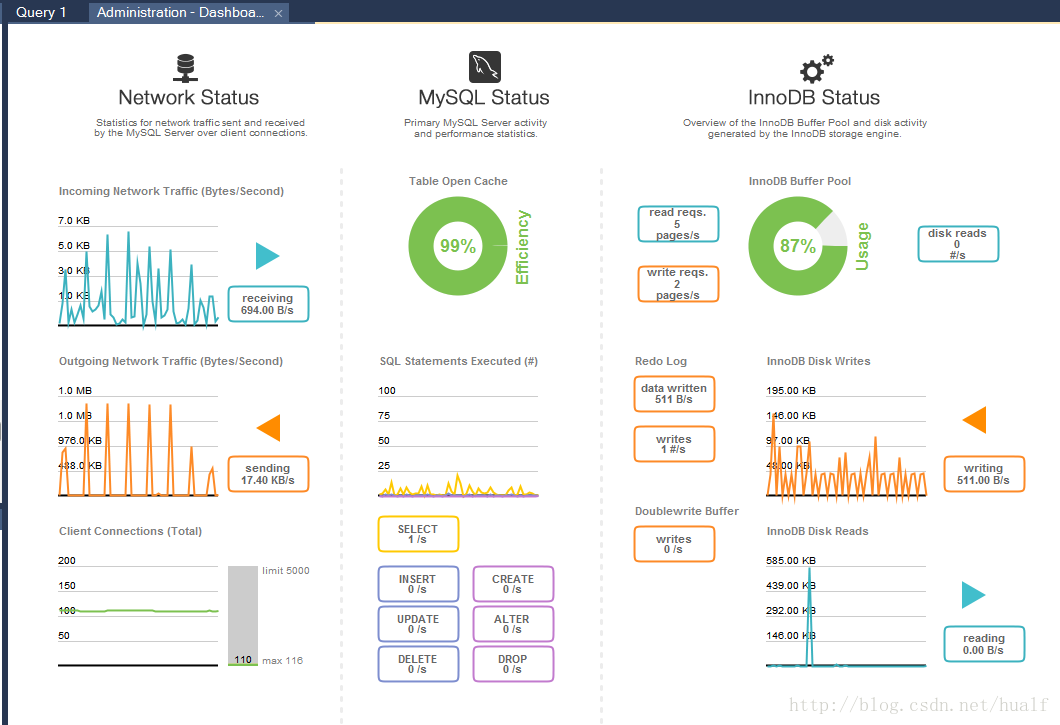Click the read reqs. 5 pages/s box
1060x725 pixels.
click(x=678, y=224)
